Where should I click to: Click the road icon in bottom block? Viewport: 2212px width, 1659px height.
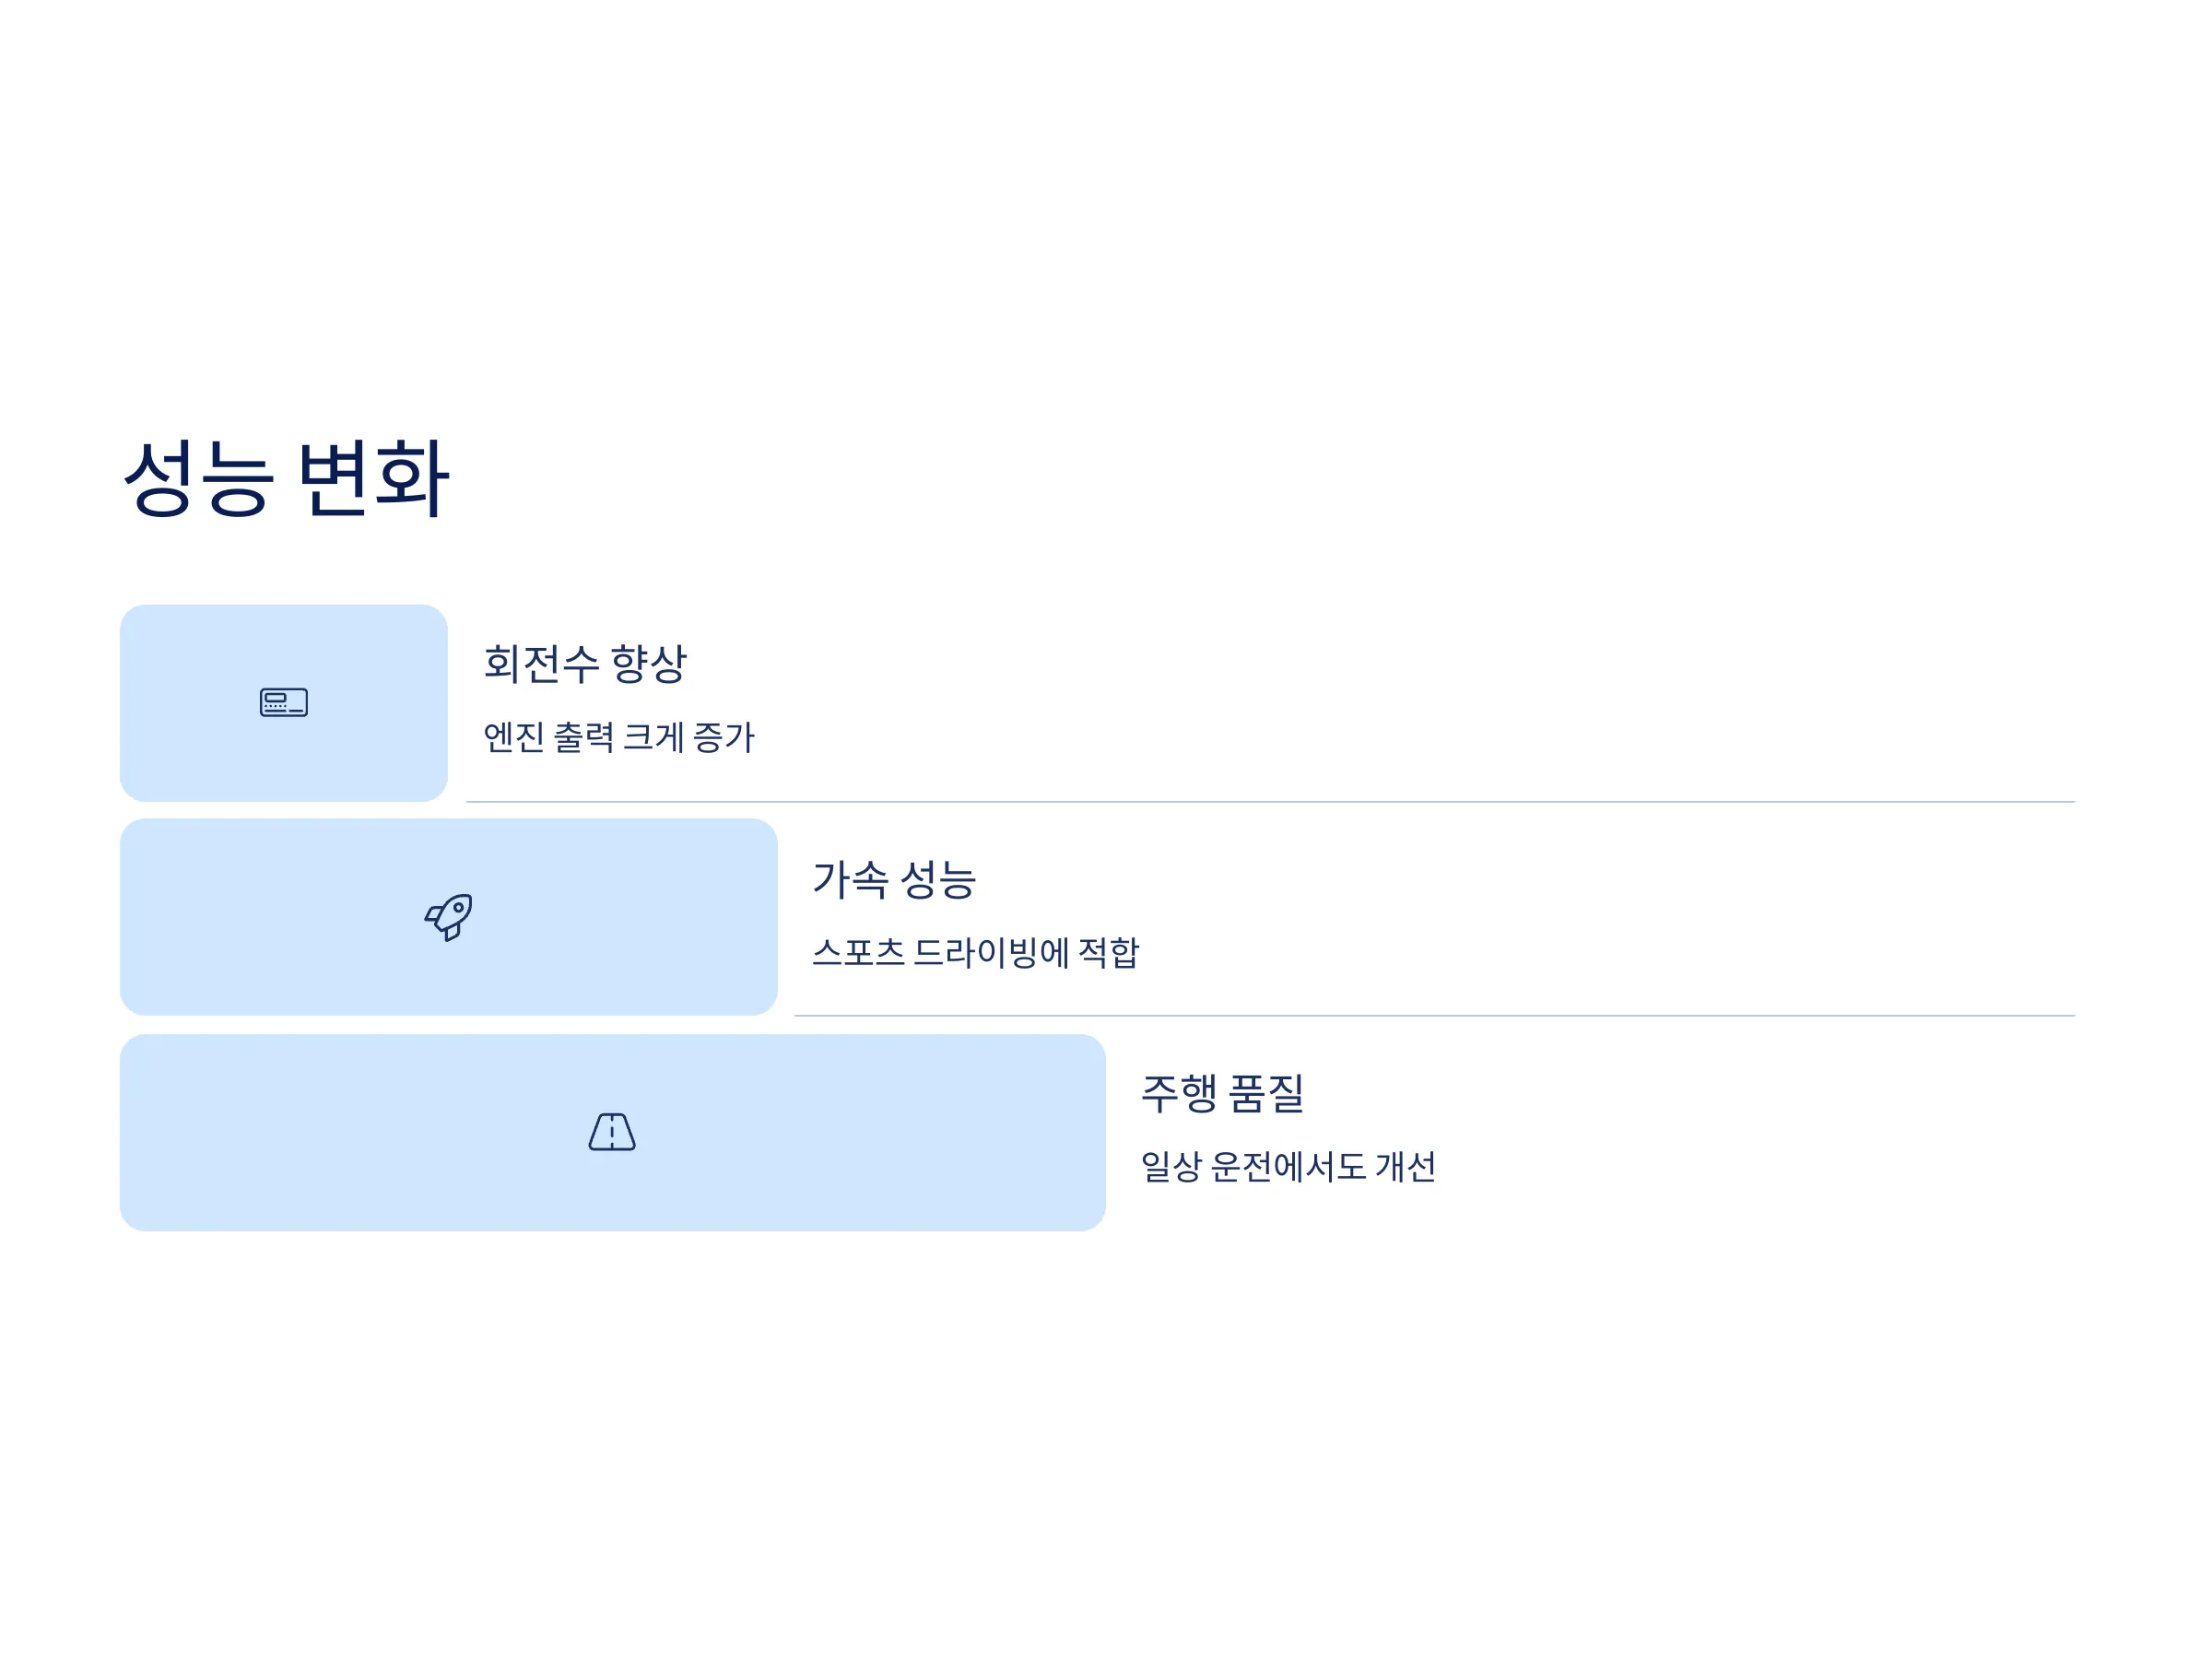(x=612, y=1131)
